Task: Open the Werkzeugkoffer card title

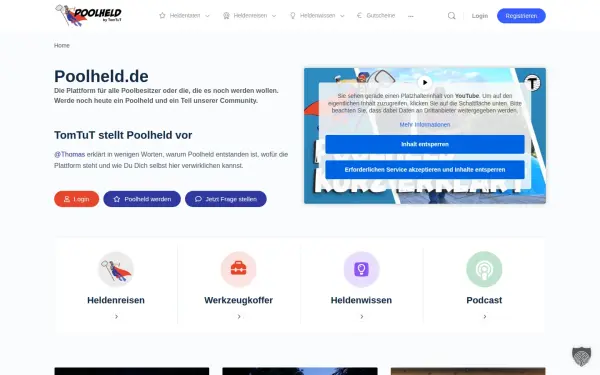Action: coord(238,300)
